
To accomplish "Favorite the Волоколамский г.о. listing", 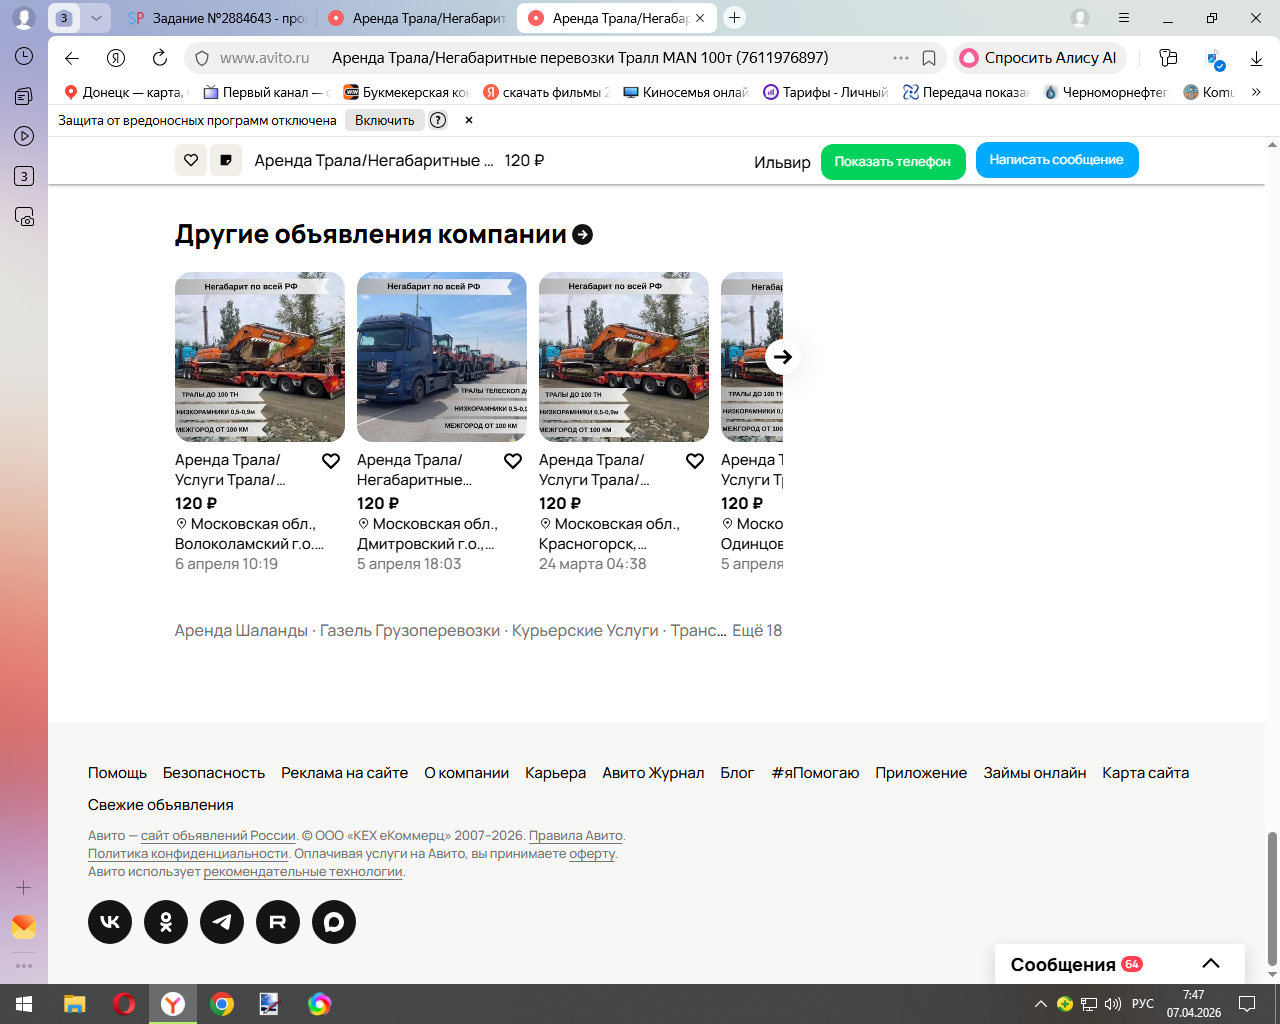I will [x=331, y=461].
